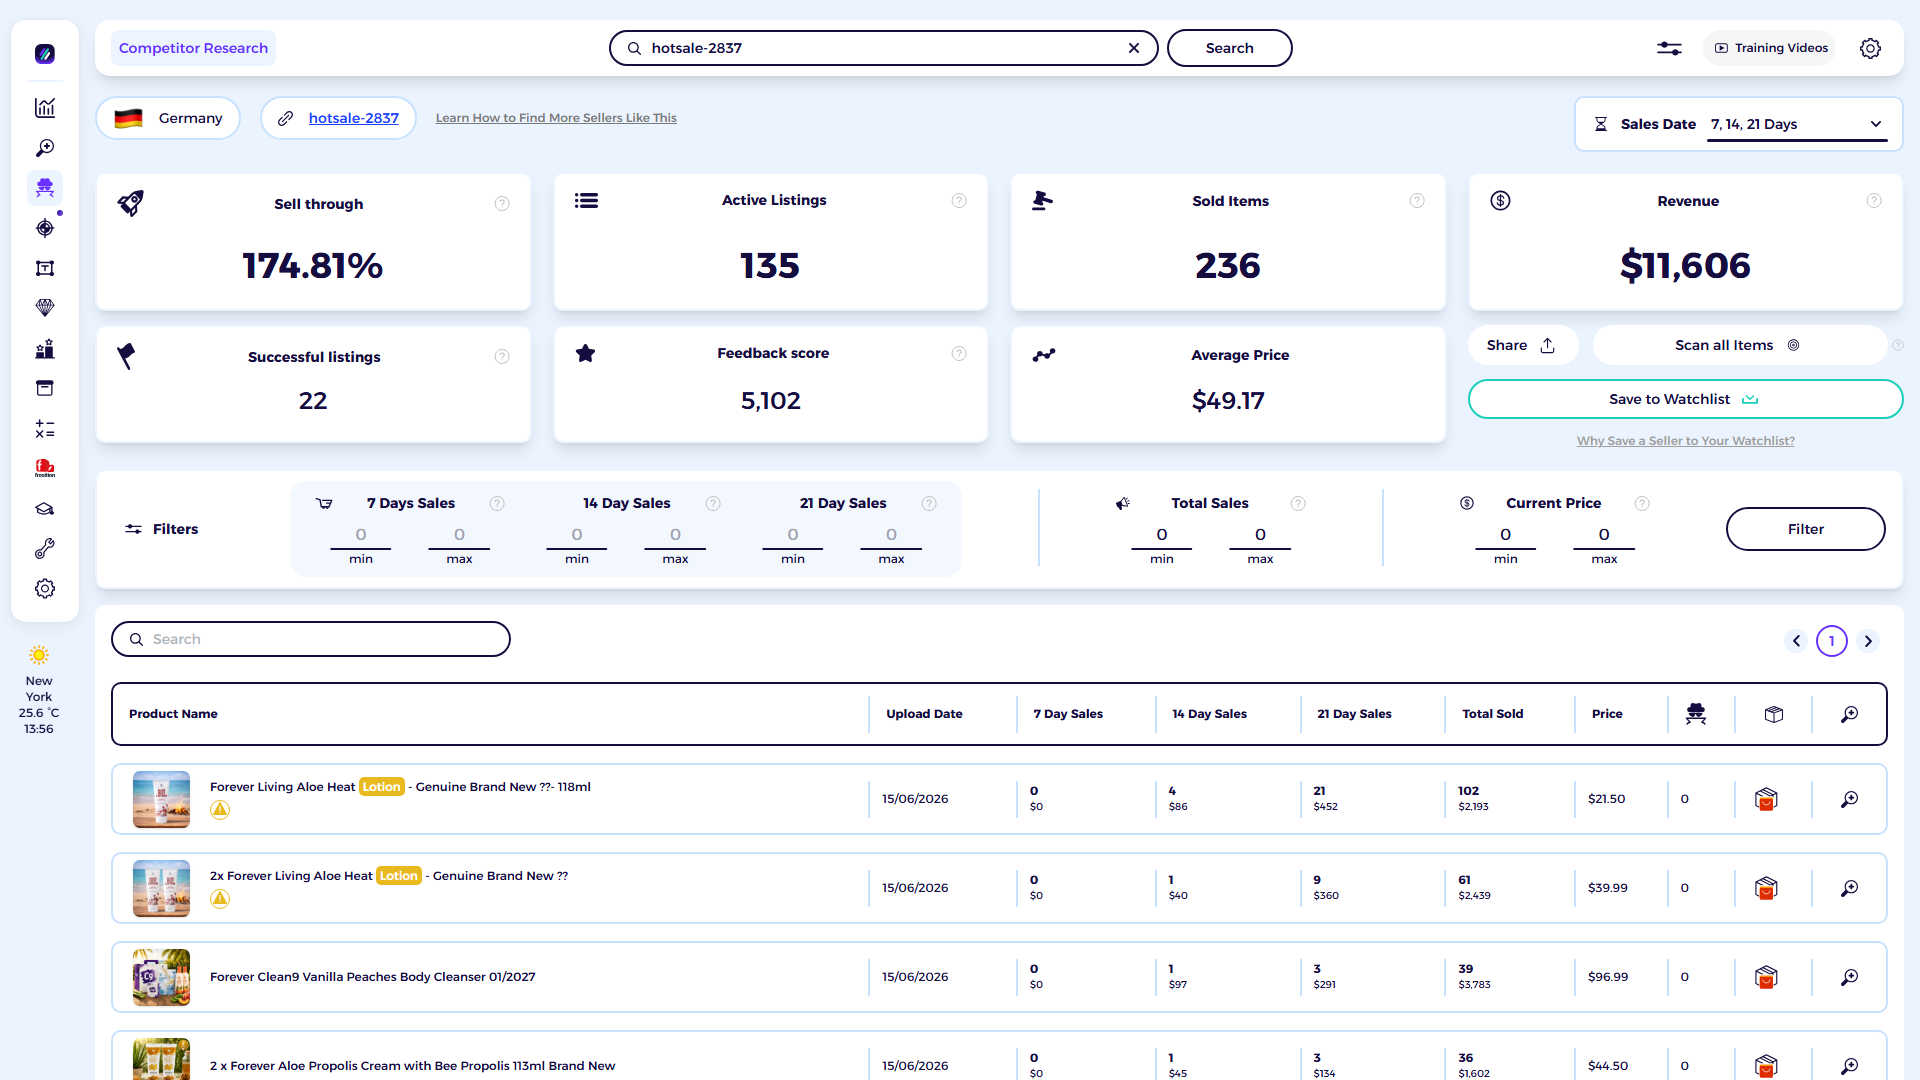The image size is (1920, 1080).
Task: Sort by Price column
Action: (1607, 714)
